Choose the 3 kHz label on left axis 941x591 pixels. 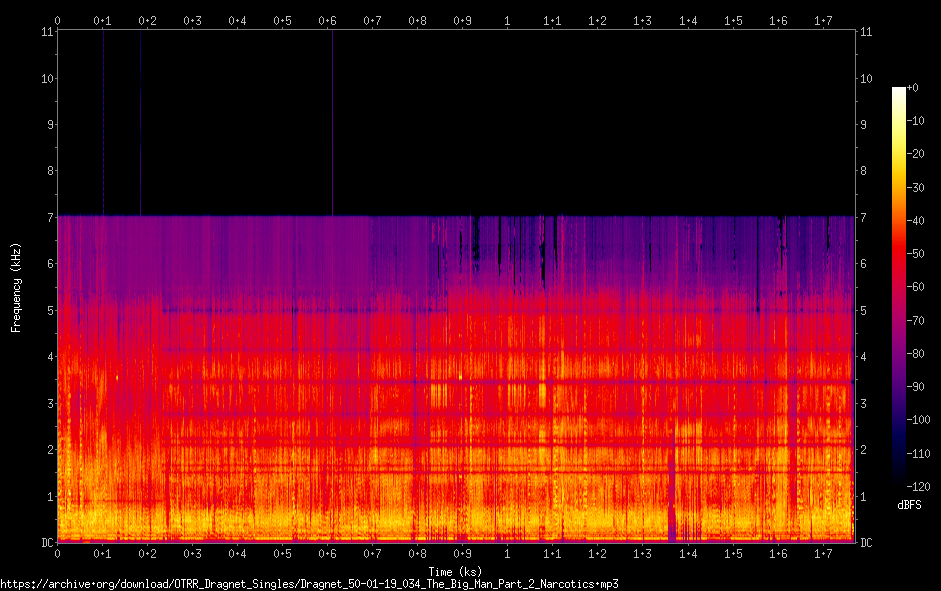[49, 403]
